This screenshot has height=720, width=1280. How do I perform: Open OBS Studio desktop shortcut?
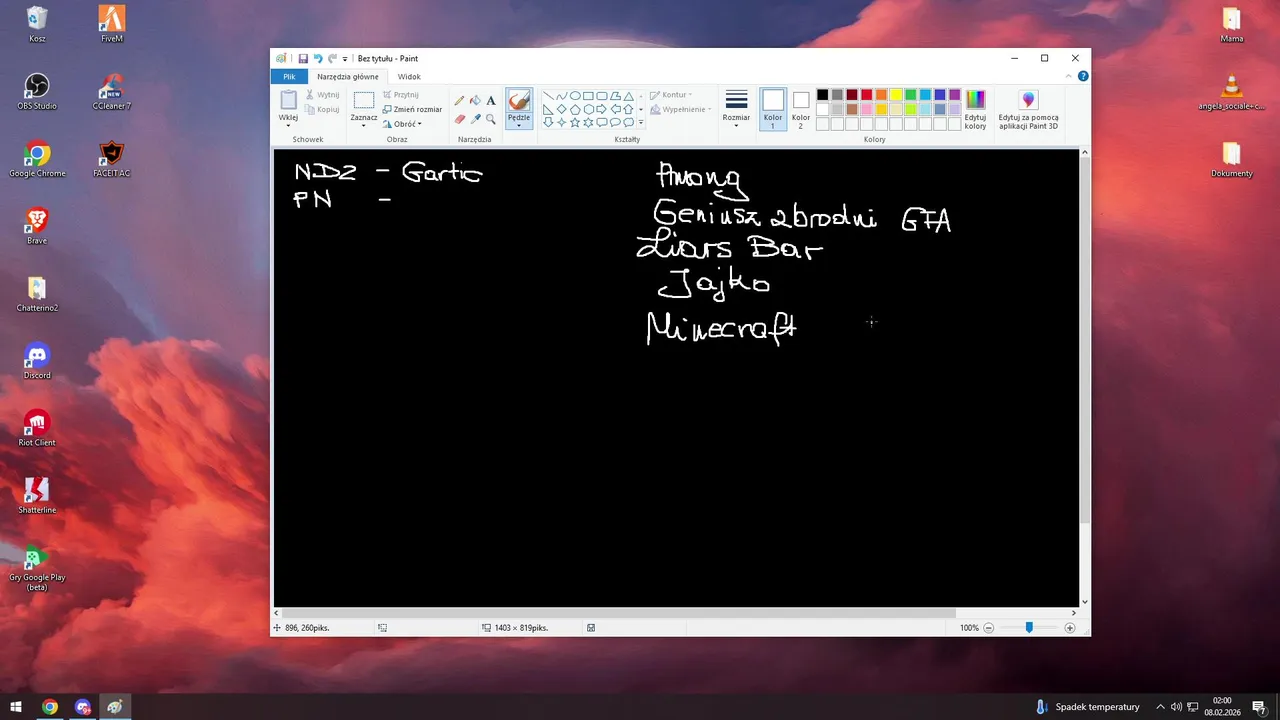37,92
